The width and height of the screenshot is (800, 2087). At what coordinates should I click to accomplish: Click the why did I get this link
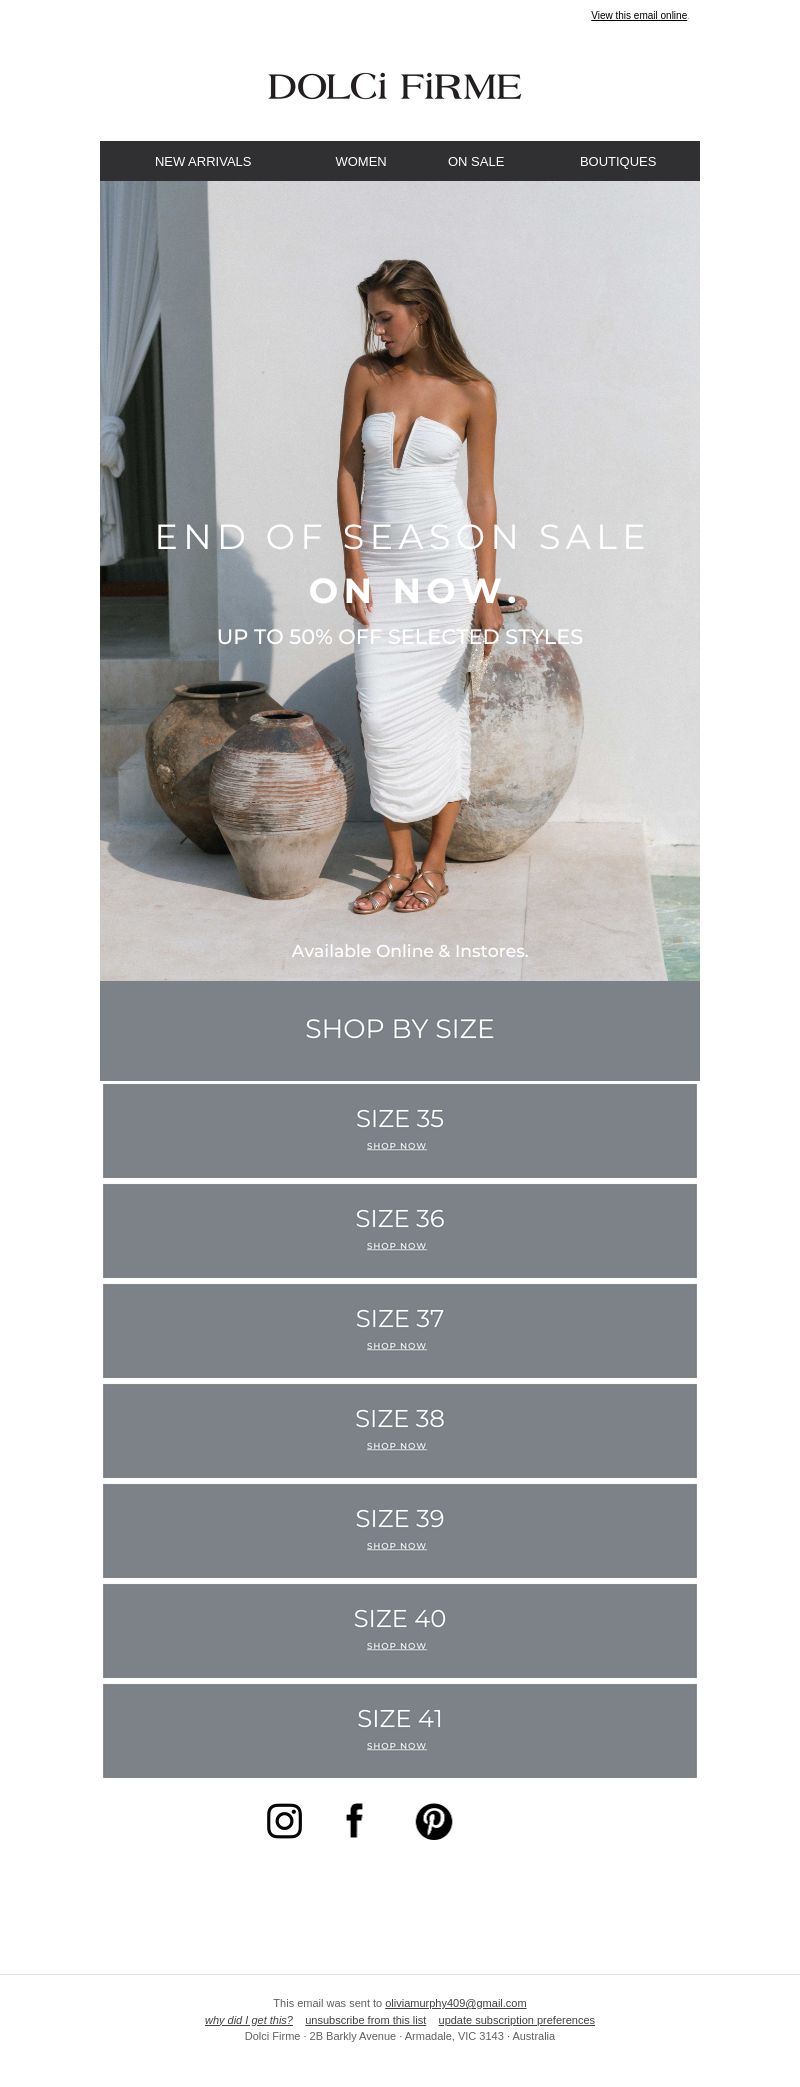249,2020
